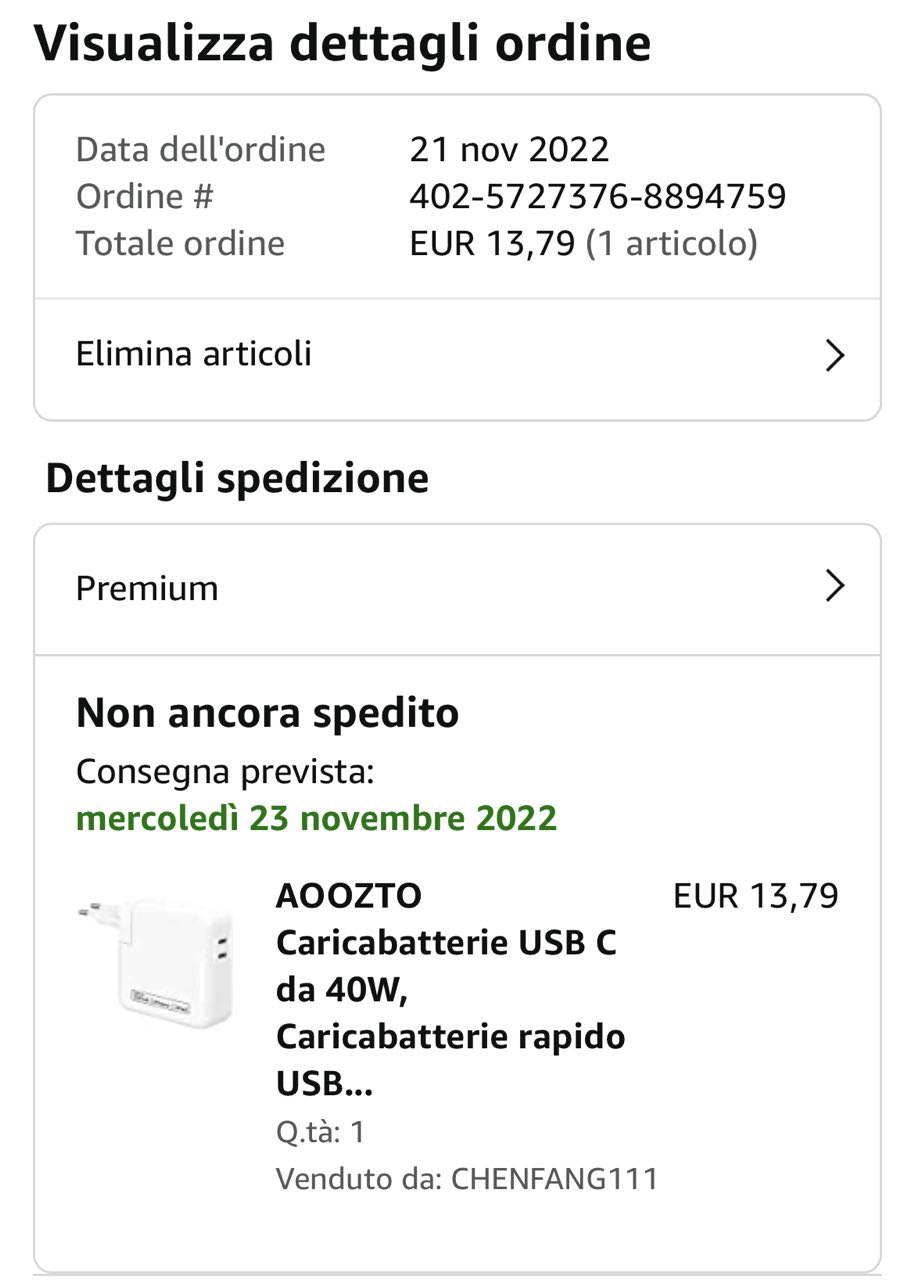
Task: Click the Consegna prevista label
Action: [225, 772]
